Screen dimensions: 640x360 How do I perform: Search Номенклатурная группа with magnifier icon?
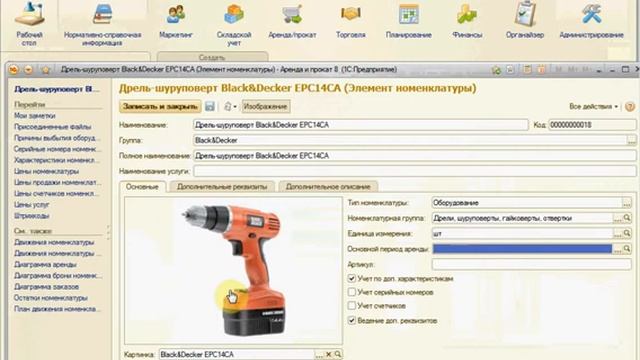[x=627, y=218]
